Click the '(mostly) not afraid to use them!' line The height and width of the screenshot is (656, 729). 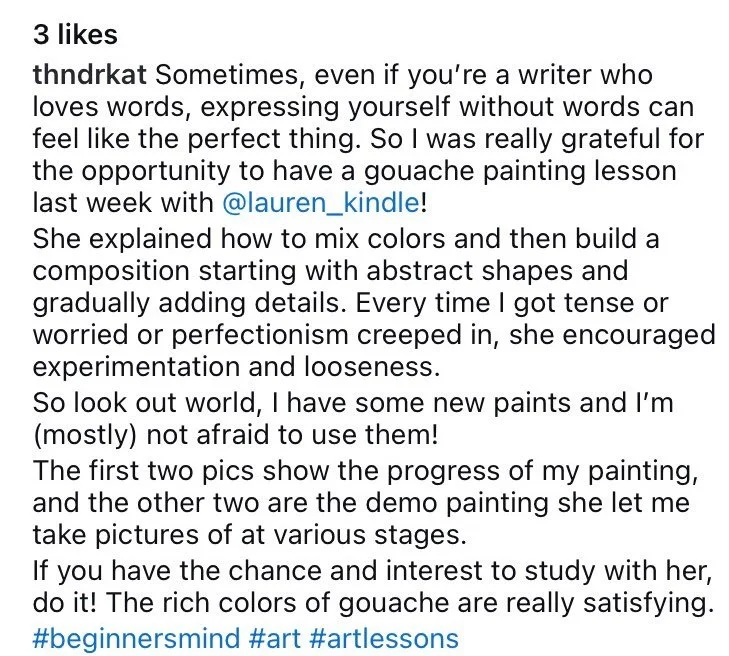235,436
